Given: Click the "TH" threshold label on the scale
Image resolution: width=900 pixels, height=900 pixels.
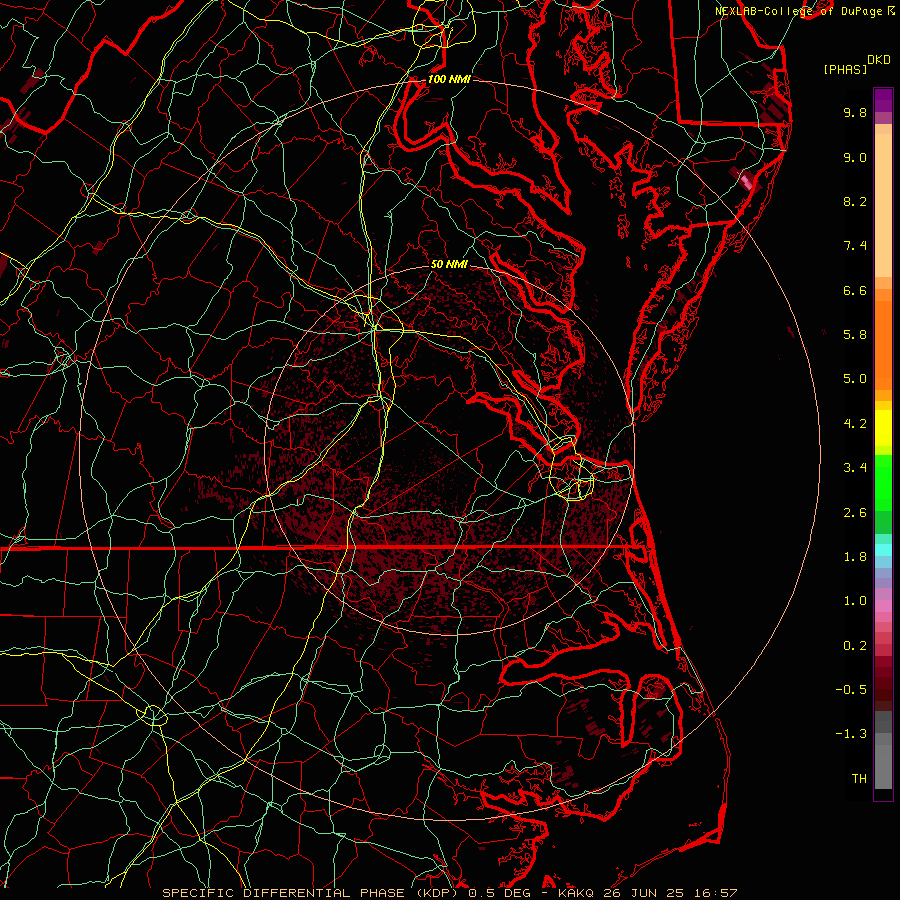Looking at the screenshot, I should (859, 779).
